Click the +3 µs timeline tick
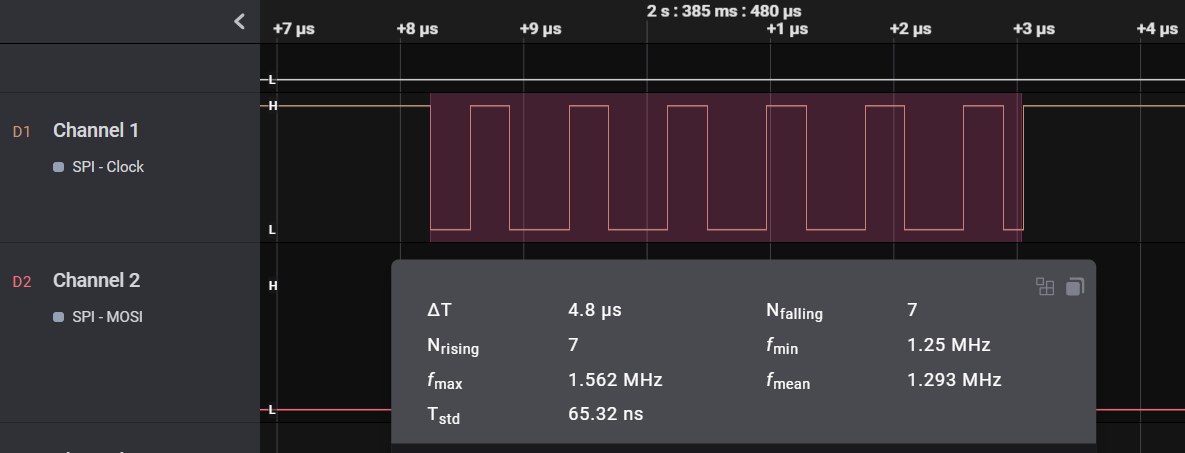The height and width of the screenshot is (453, 1185). click(x=1034, y=29)
